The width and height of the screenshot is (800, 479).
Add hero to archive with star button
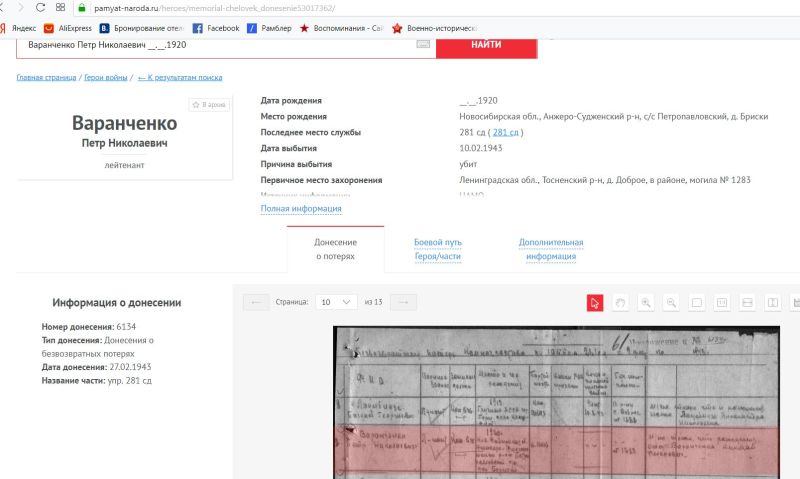209,105
